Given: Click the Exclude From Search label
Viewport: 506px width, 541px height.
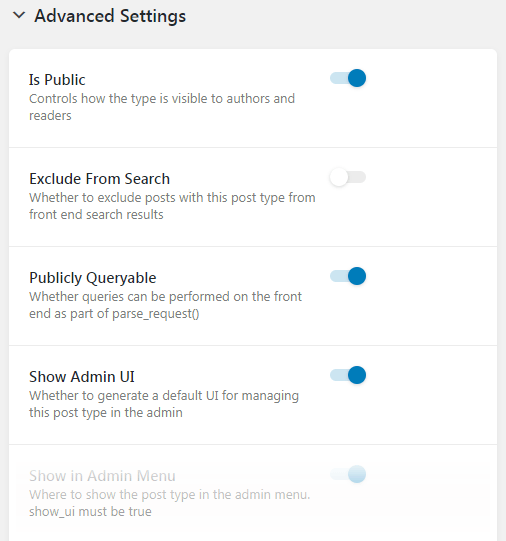Looking at the screenshot, I should 99,179.
